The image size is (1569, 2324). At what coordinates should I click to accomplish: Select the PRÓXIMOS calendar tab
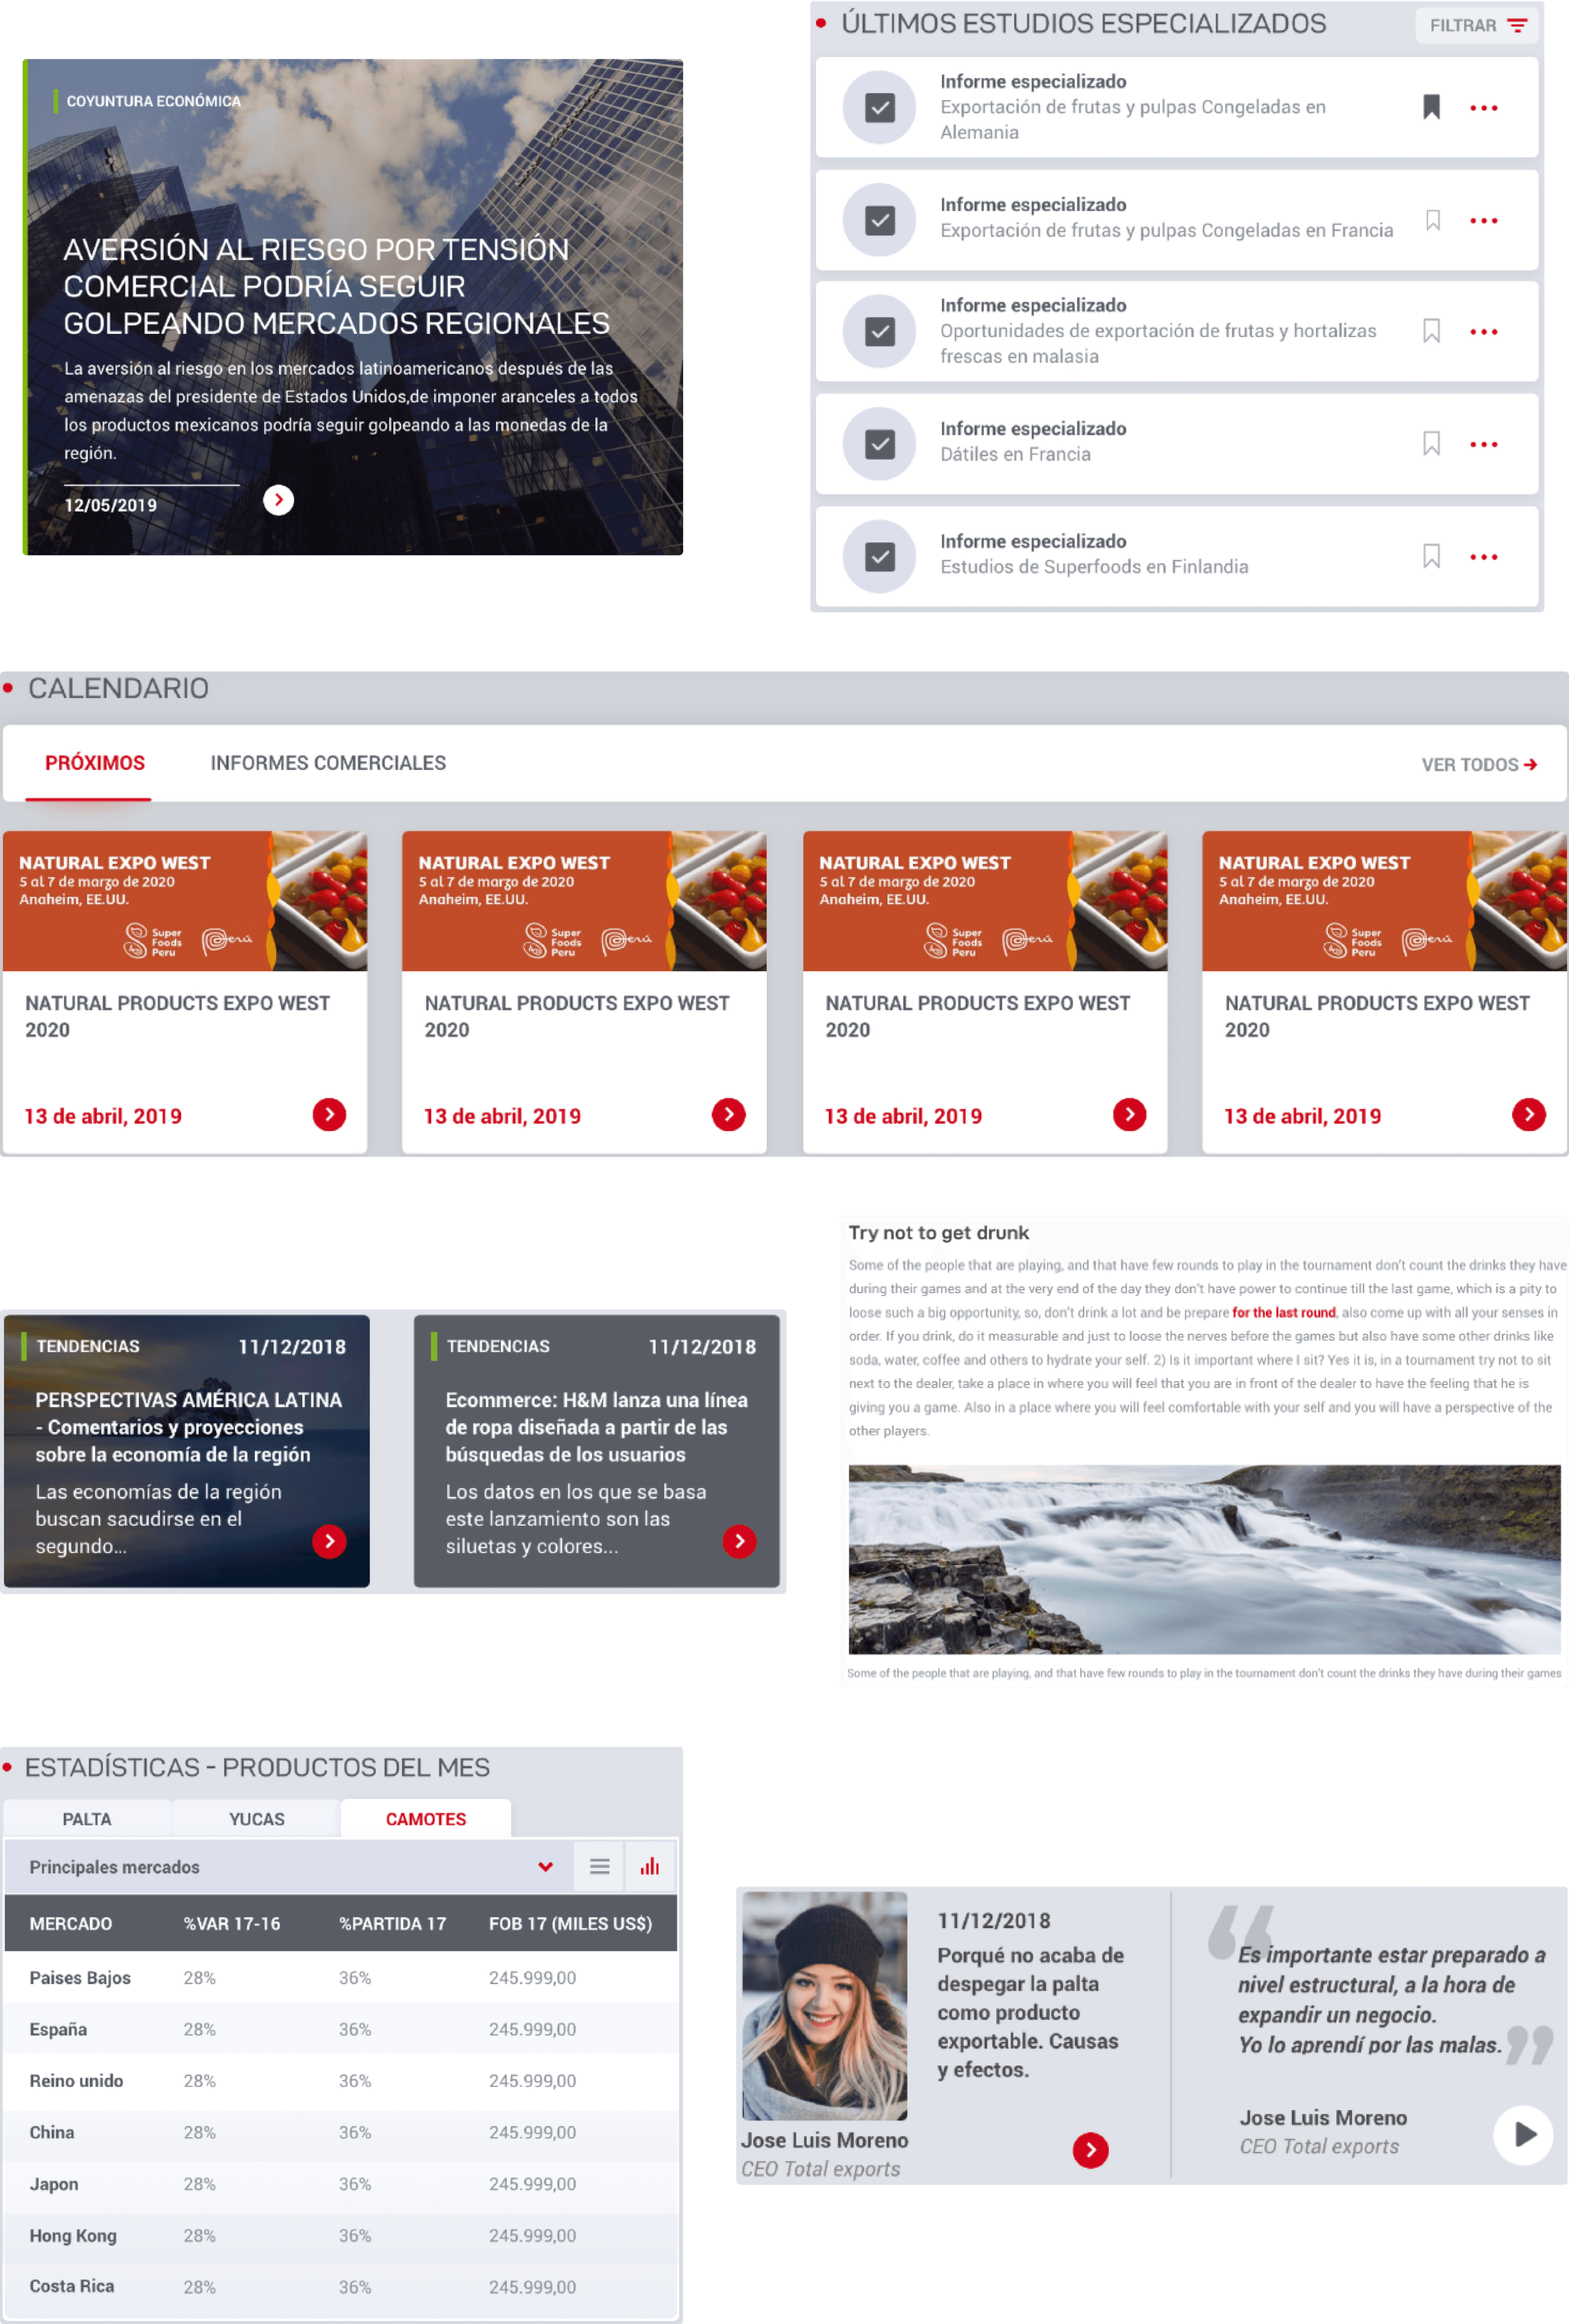pos(95,763)
